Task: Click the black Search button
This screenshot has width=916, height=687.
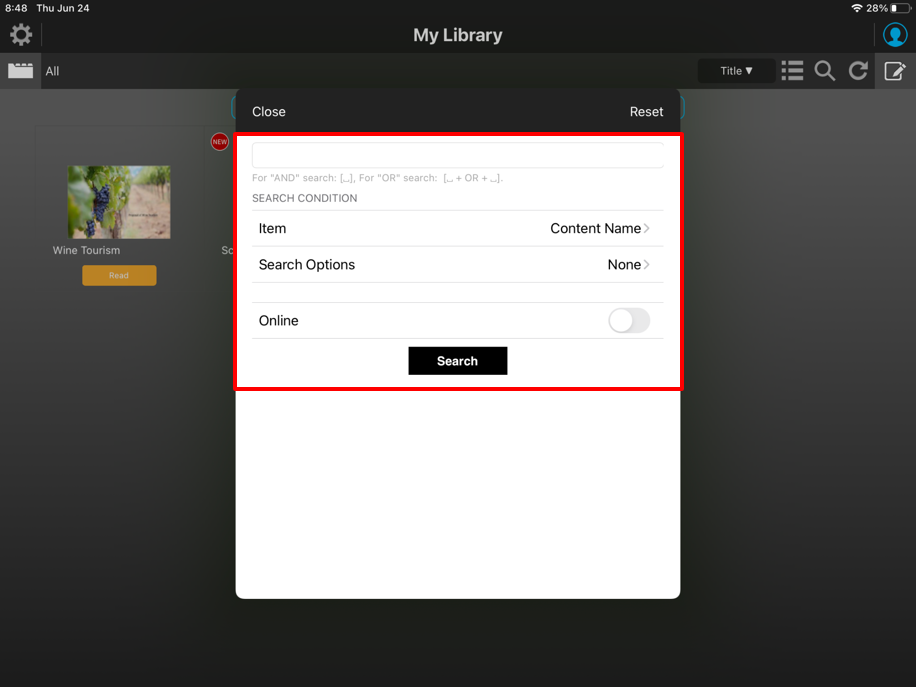Action: 457,361
